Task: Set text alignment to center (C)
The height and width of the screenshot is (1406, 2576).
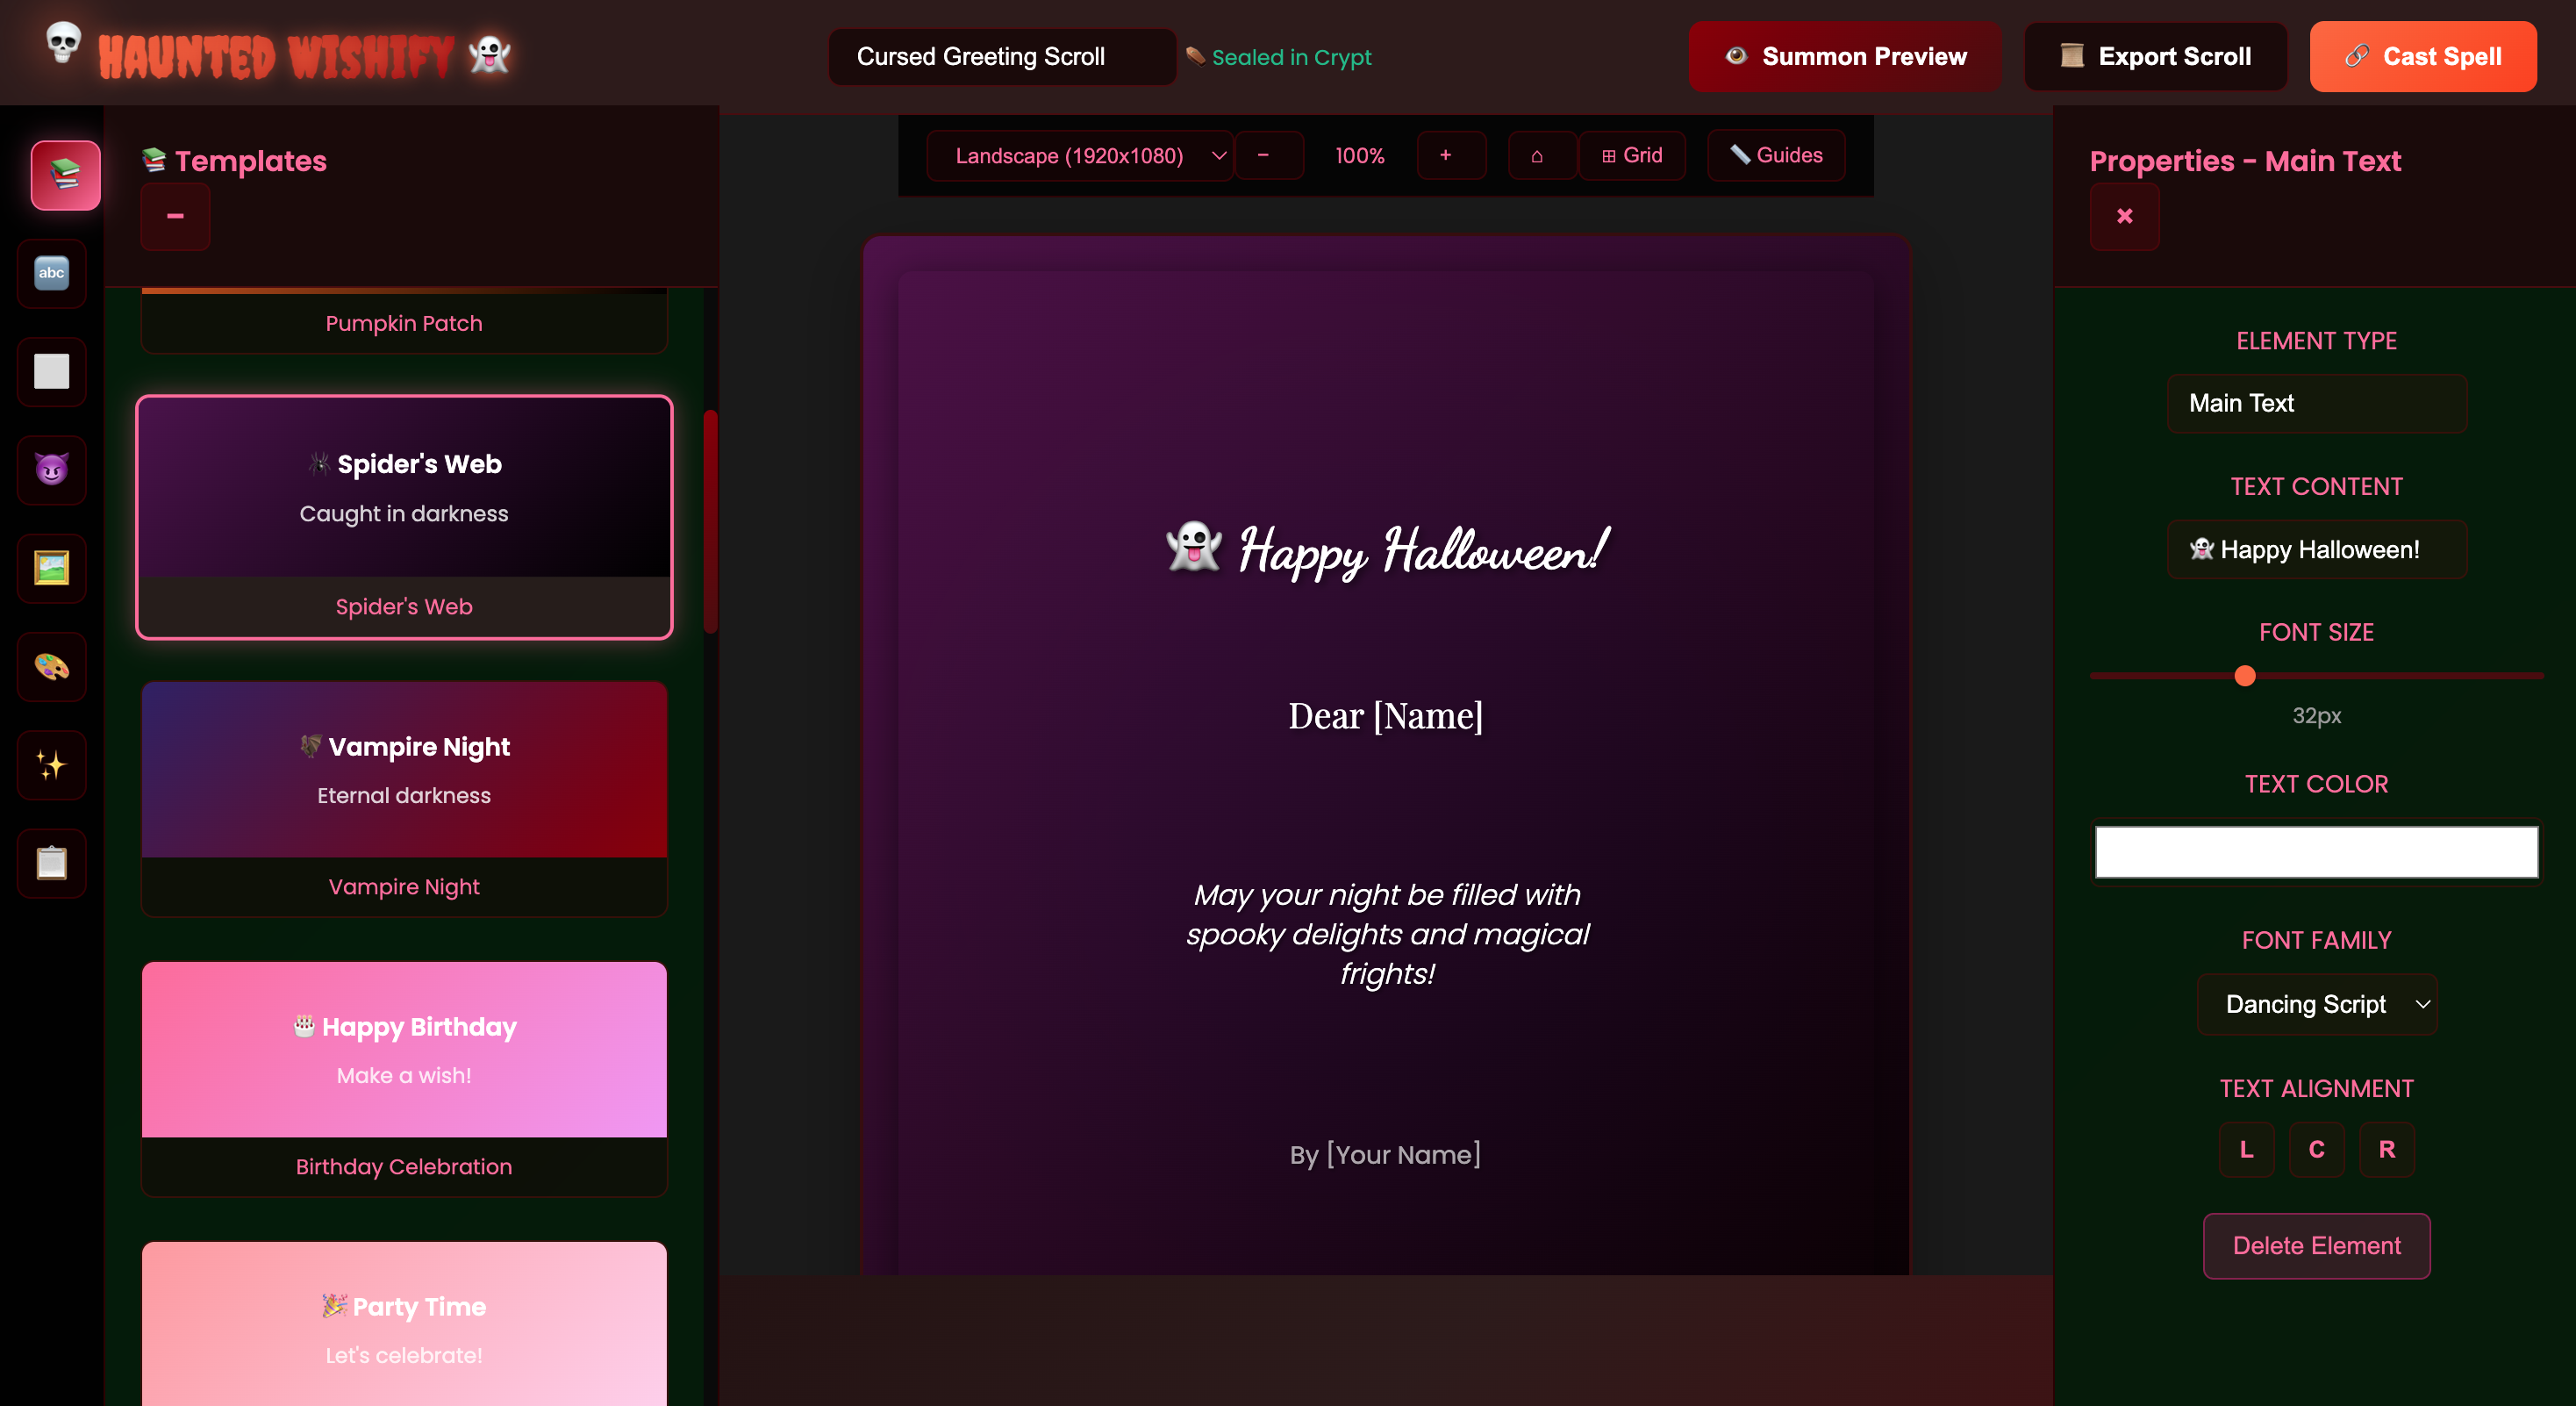Action: click(2316, 1149)
